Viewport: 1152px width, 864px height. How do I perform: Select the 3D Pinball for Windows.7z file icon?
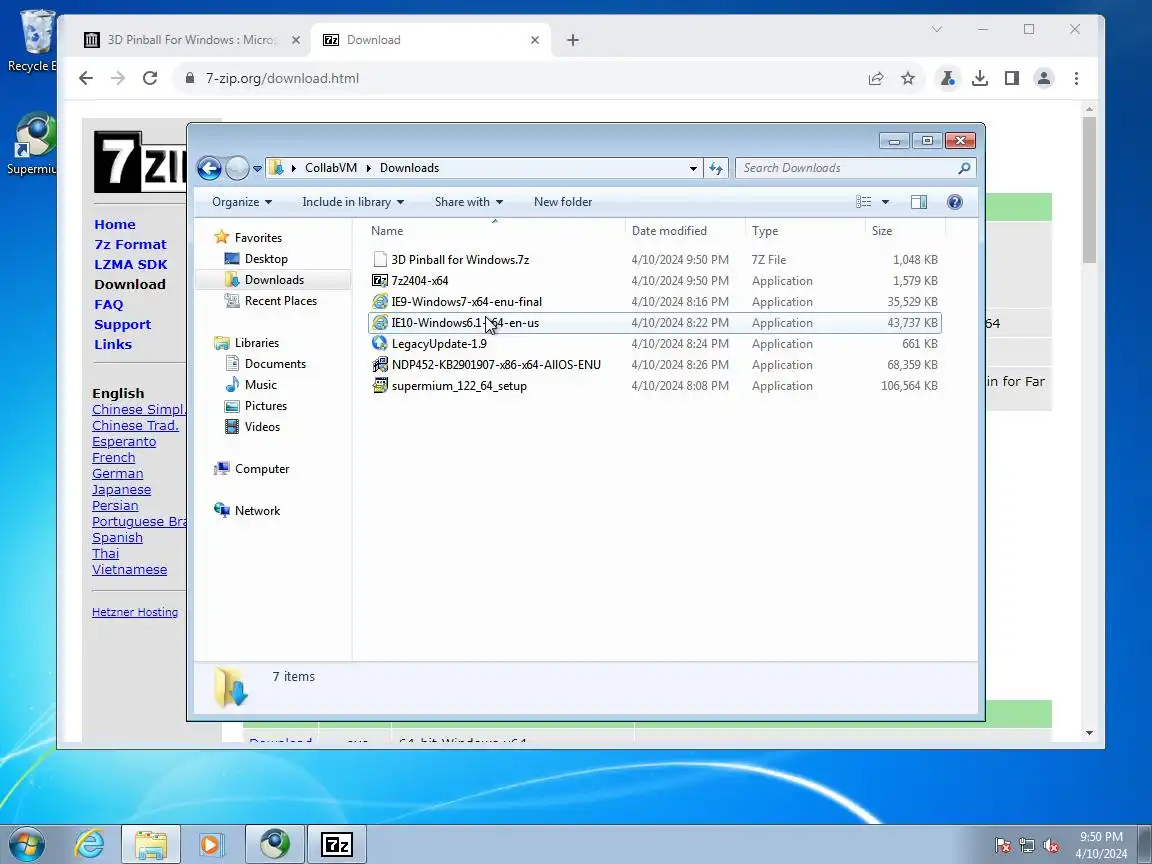[380, 259]
